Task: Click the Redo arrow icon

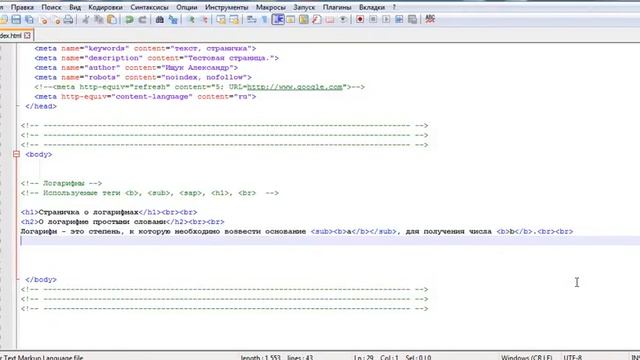Action: click(142, 19)
